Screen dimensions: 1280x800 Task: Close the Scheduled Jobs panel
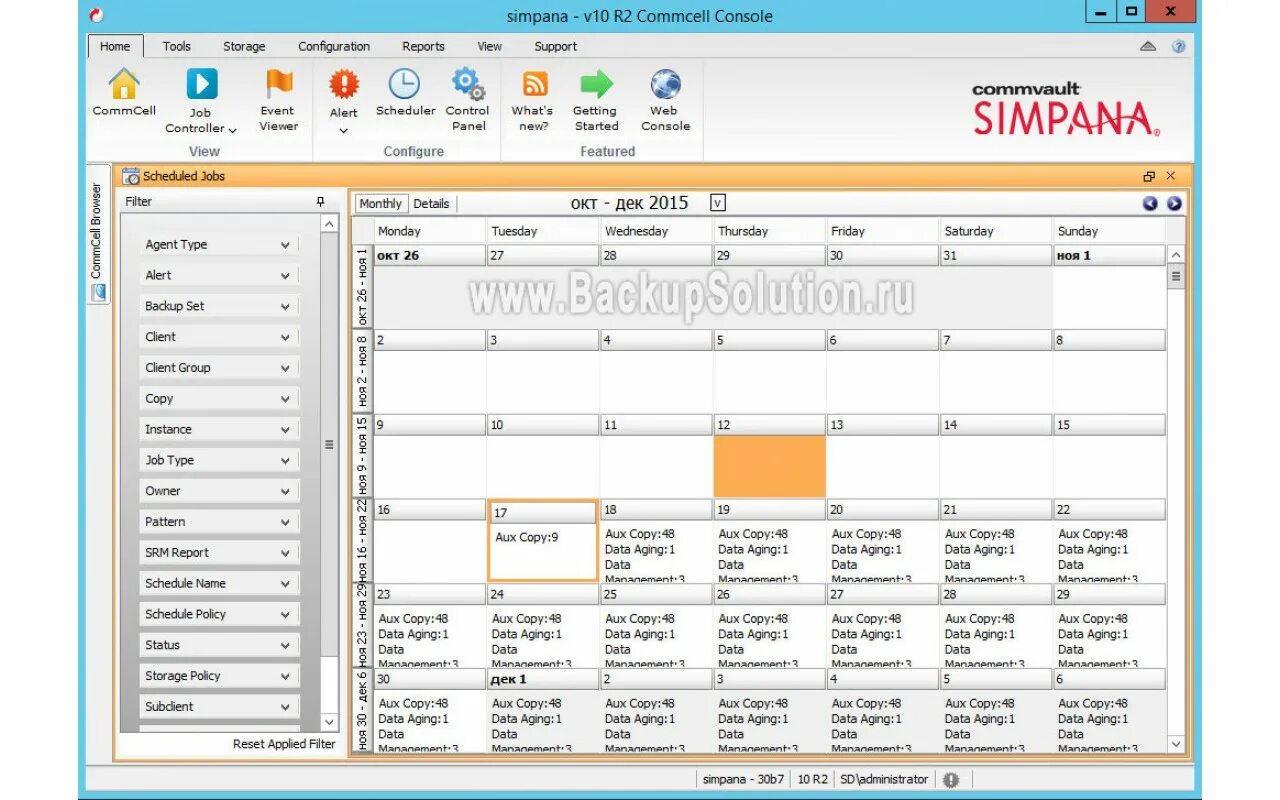(x=1171, y=176)
